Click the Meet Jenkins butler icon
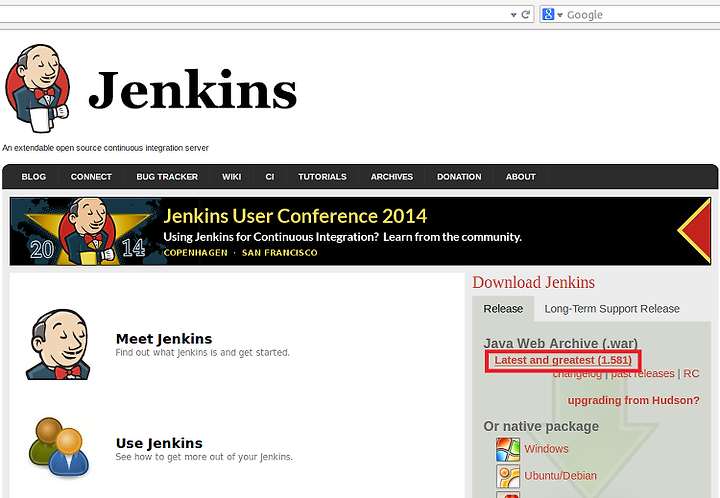Screen dimensions: 720x498 coord(58,345)
